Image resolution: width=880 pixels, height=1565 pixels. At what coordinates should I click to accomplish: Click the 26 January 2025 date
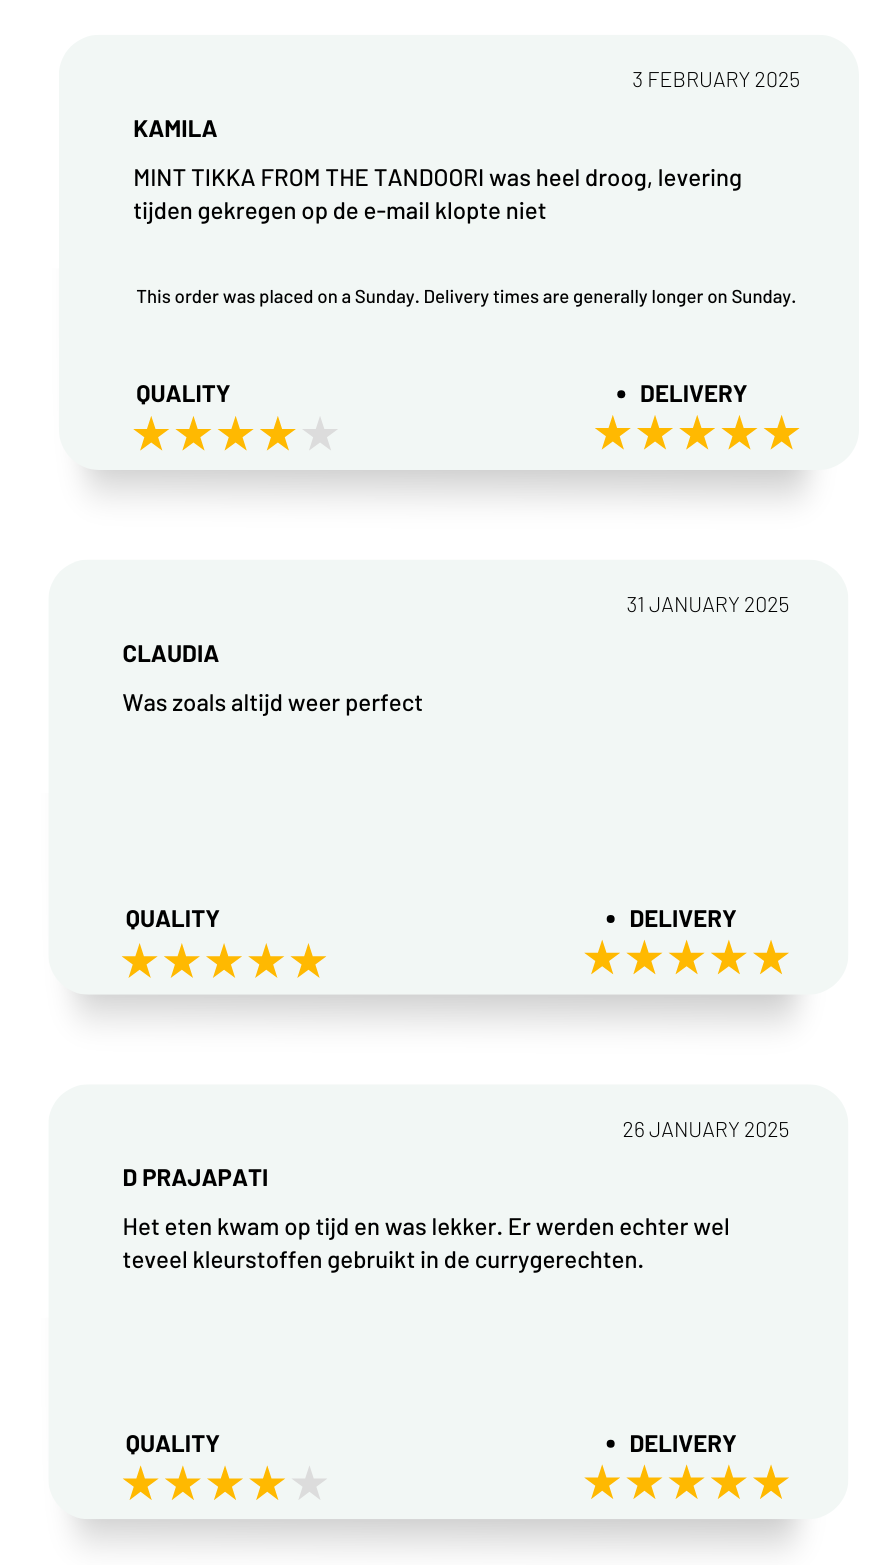pyautogui.click(x=706, y=1130)
